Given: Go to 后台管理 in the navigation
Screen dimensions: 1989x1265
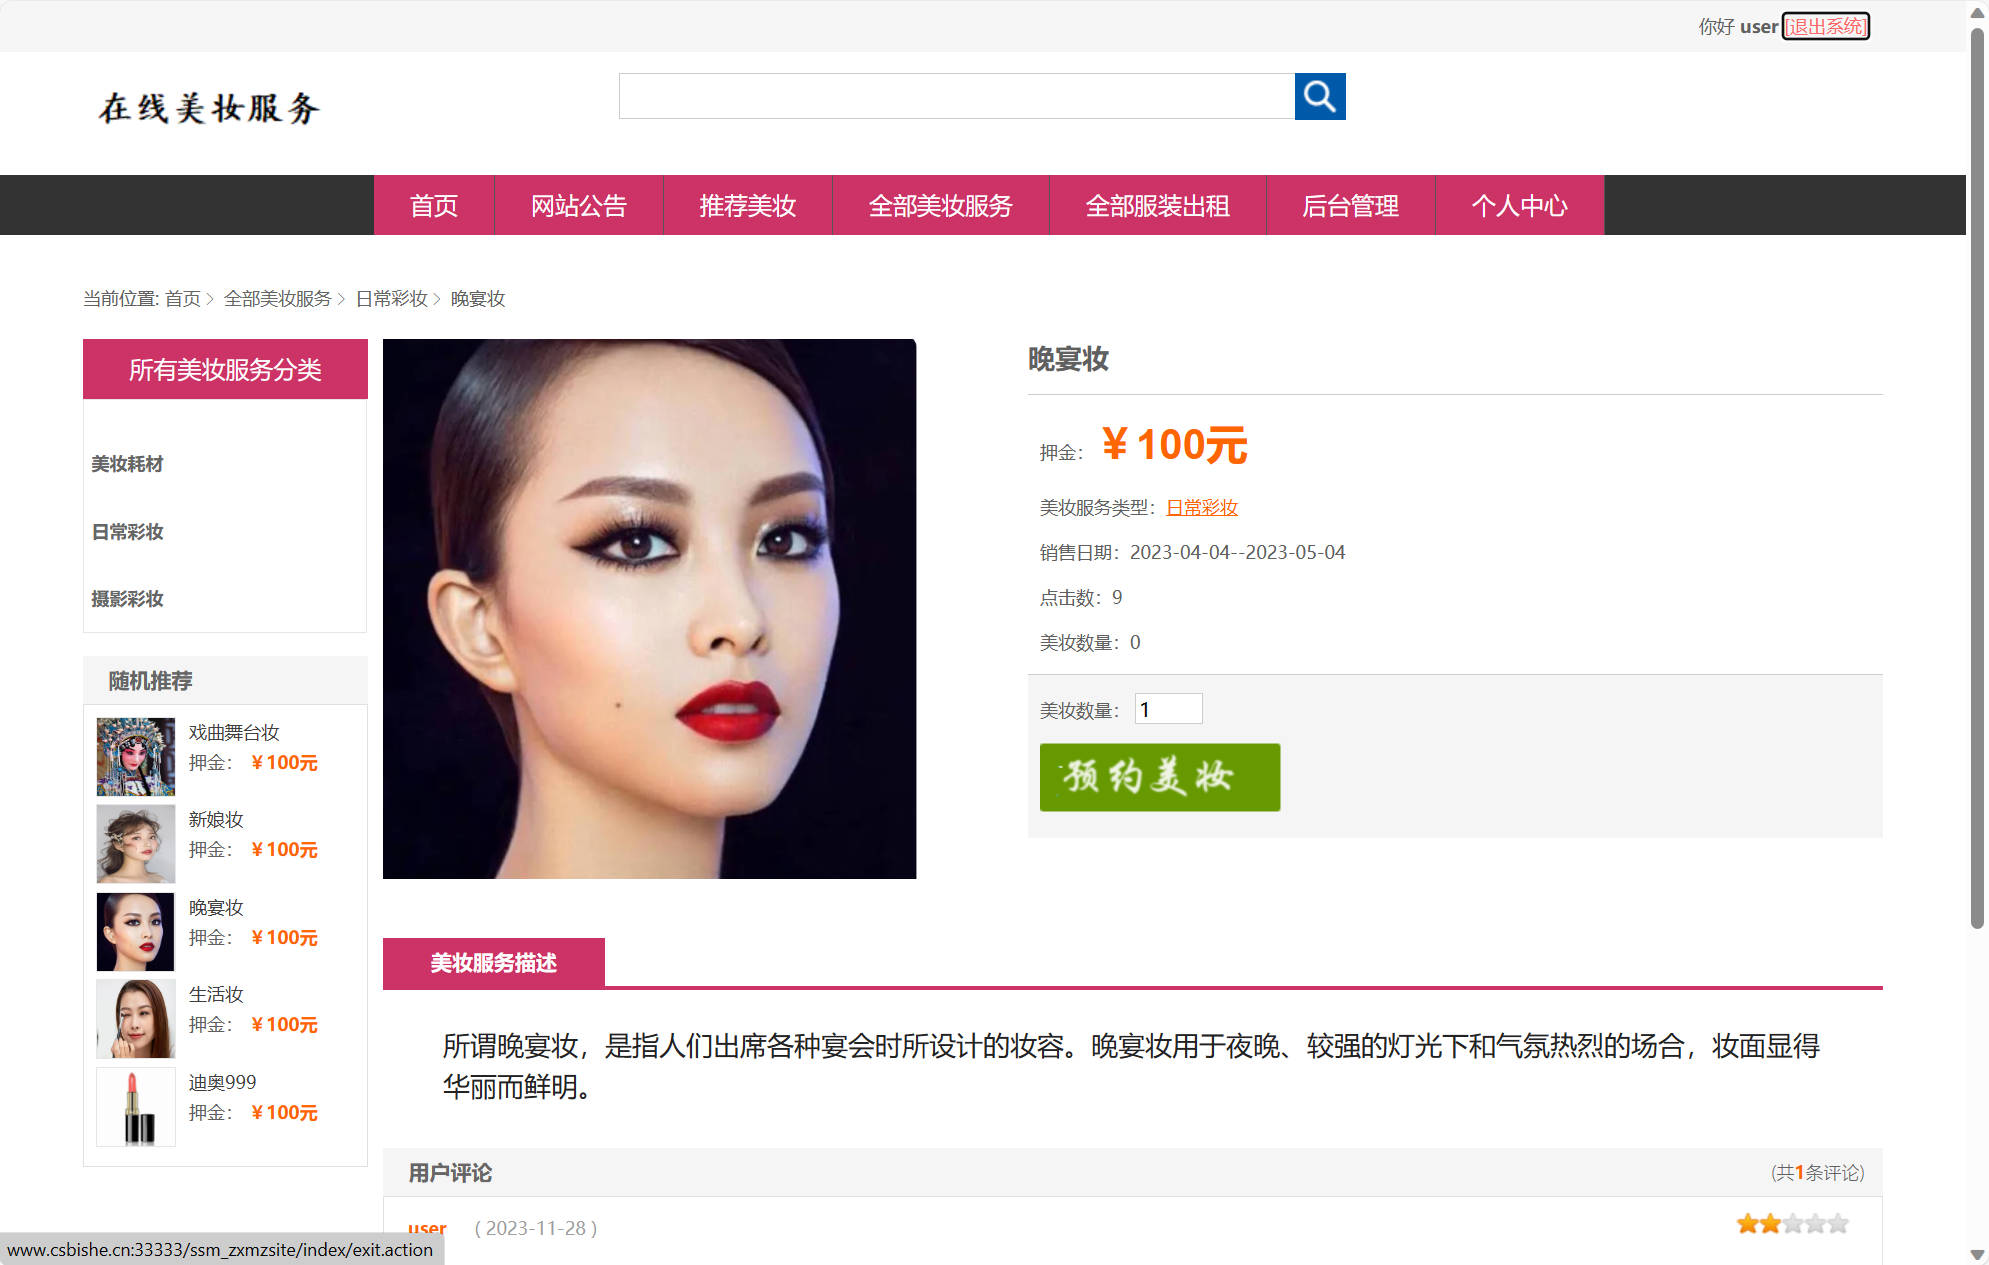Looking at the screenshot, I should (x=1350, y=206).
